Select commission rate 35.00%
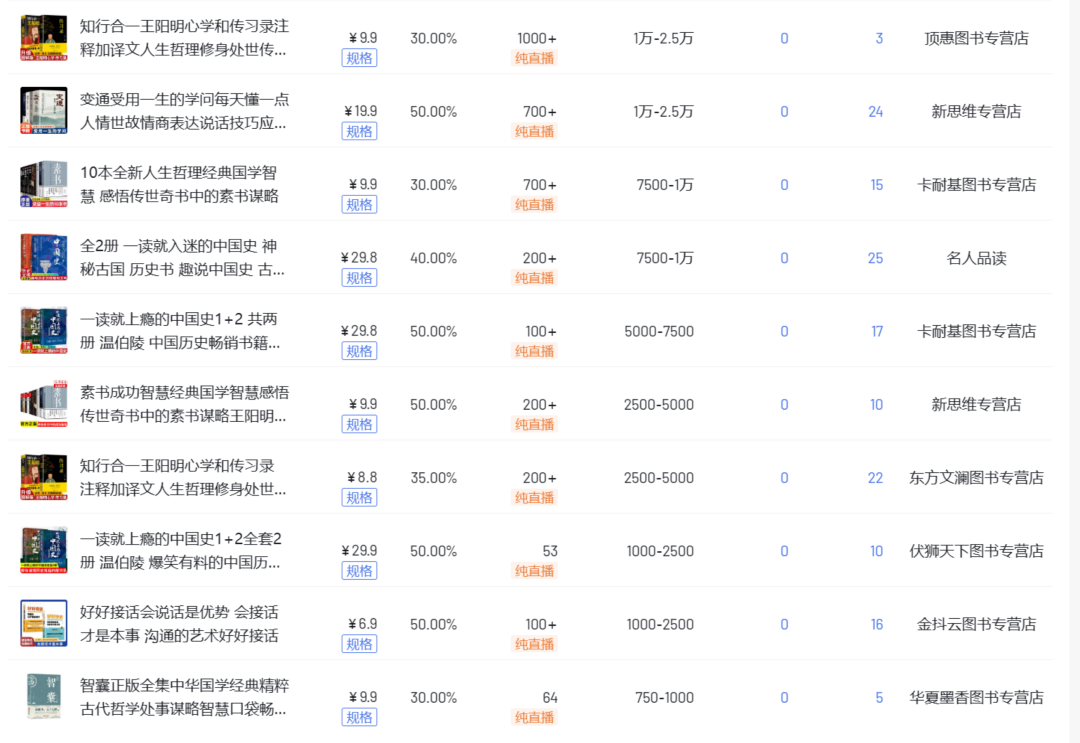This screenshot has width=1080, height=743. coord(433,478)
